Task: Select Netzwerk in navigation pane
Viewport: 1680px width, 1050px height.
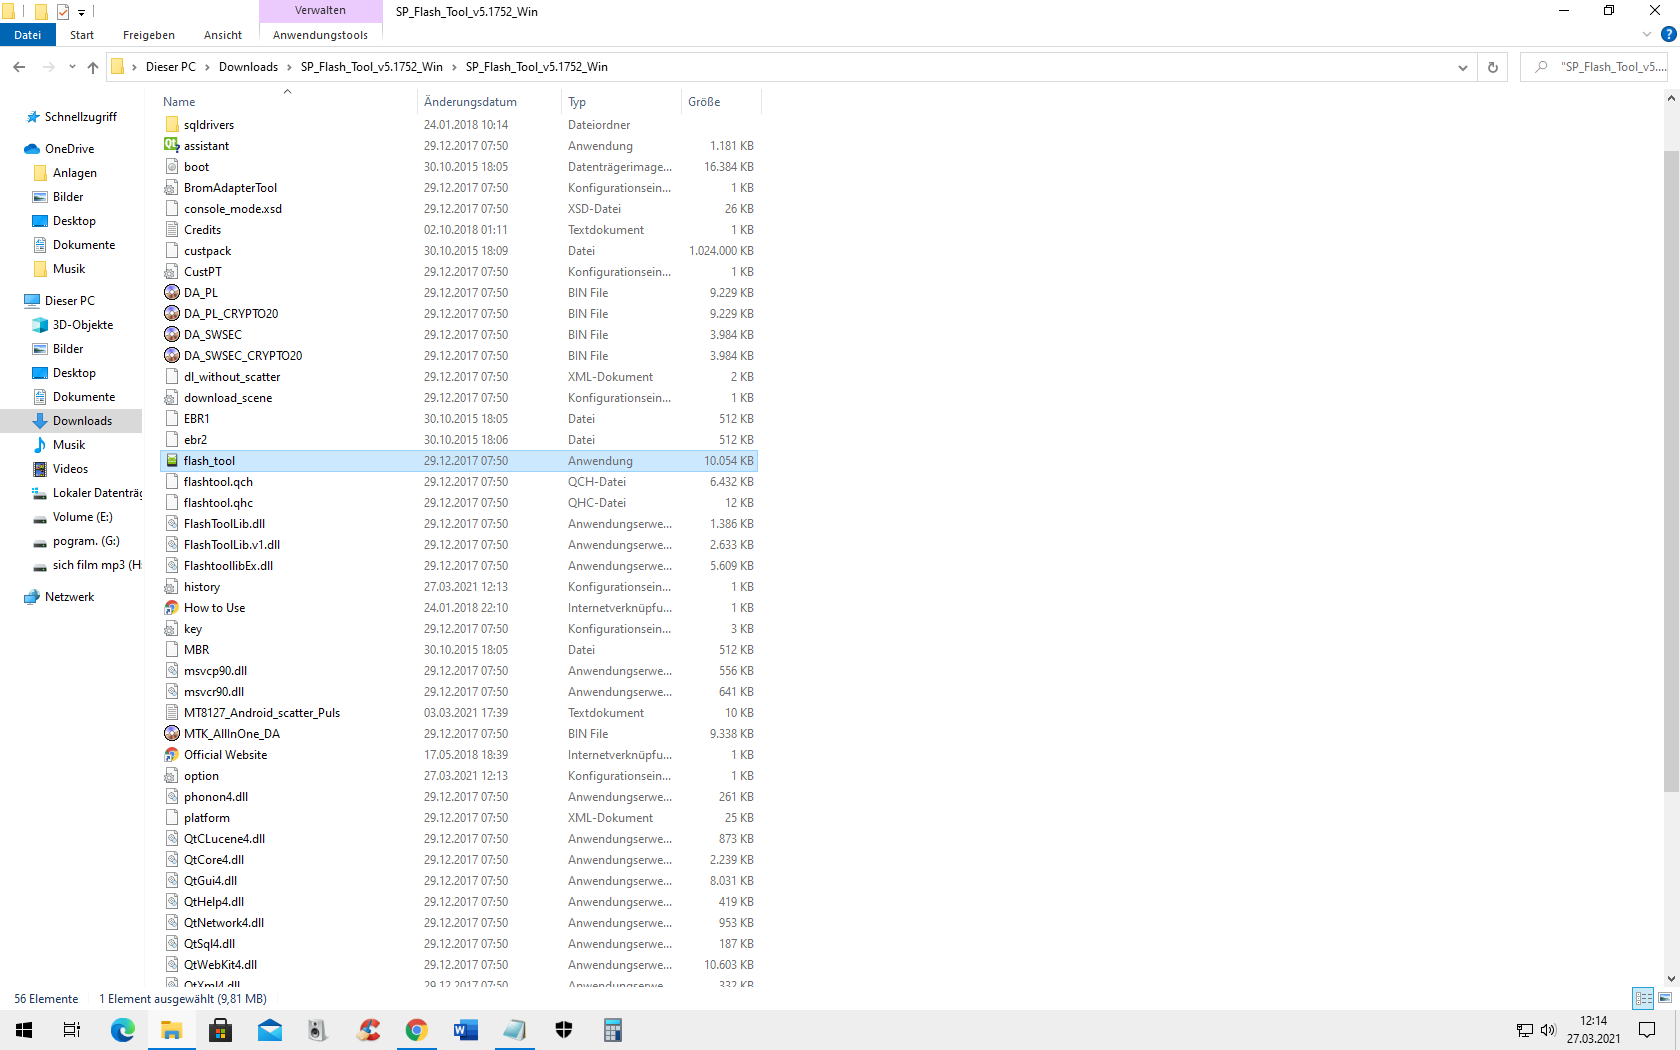Action: pyautogui.click(x=69, y=597)
